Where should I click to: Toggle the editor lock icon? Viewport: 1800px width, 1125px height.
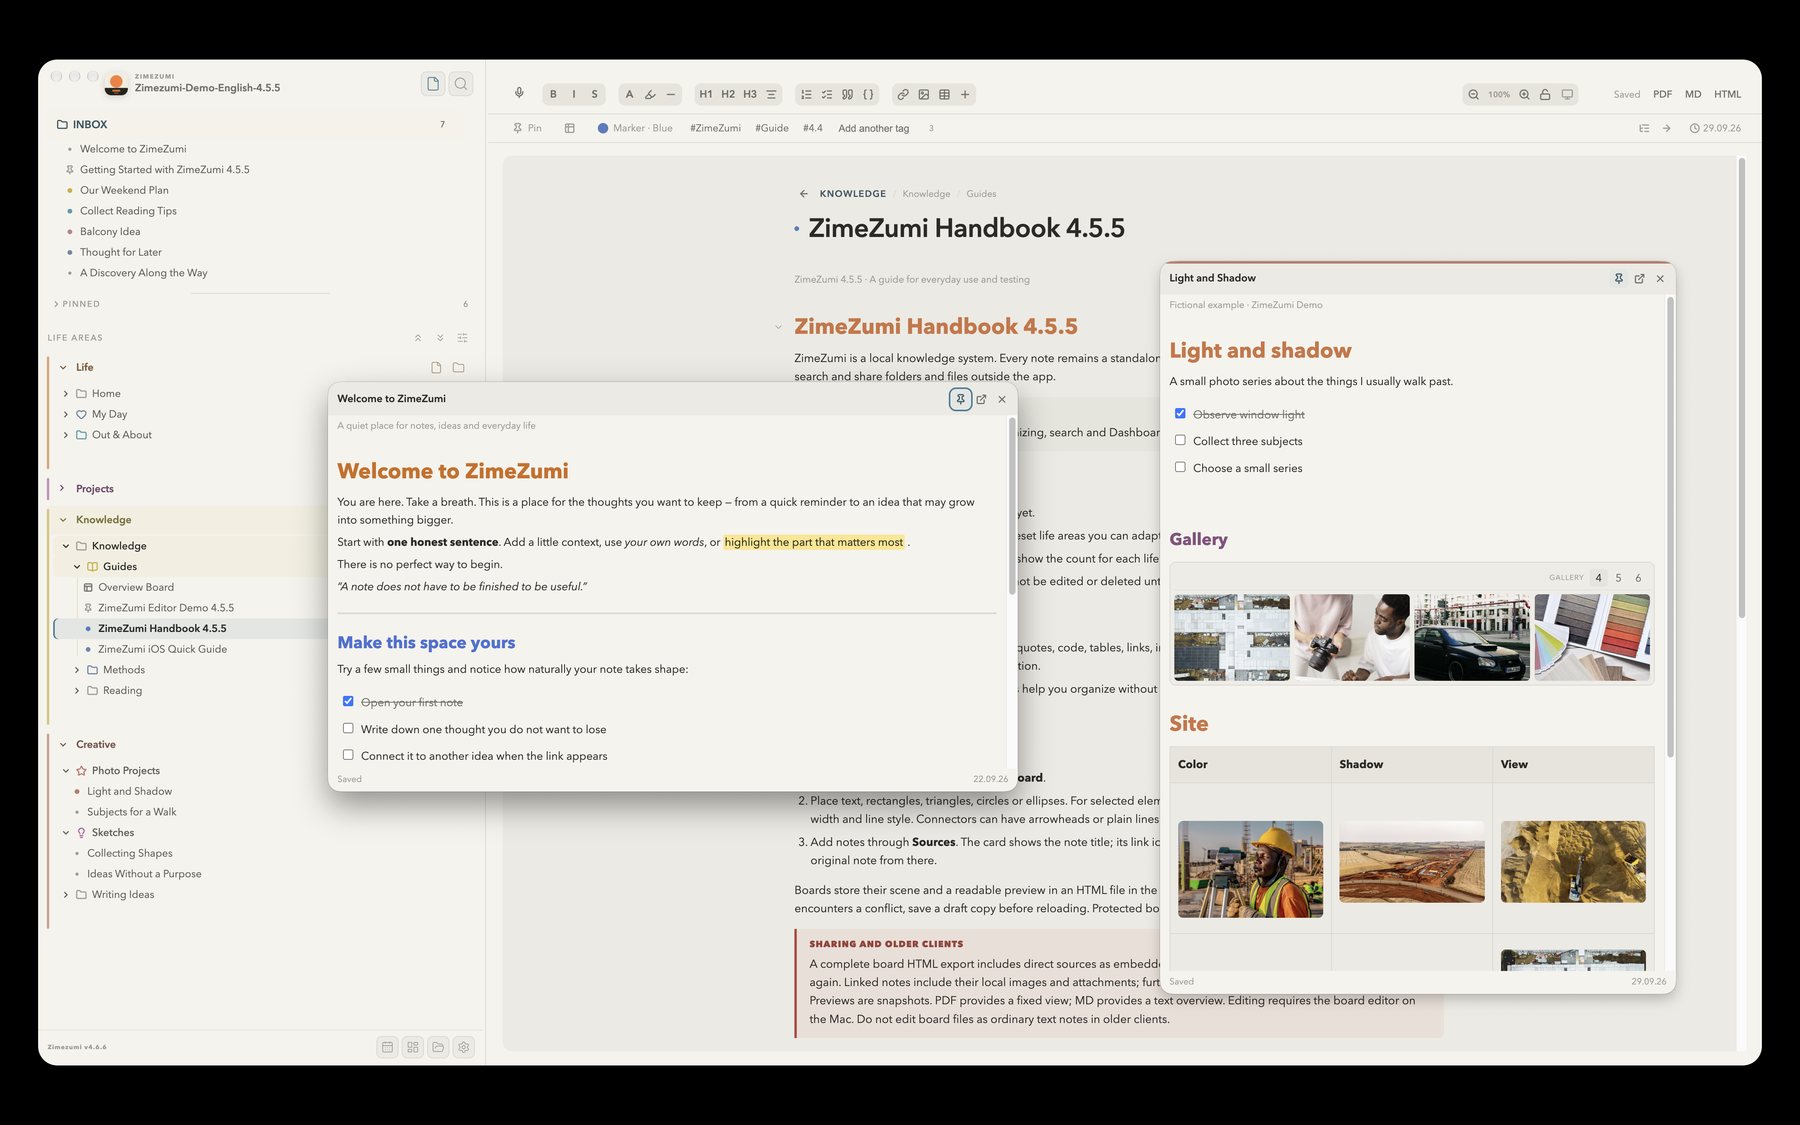click(x=1545, y=94)
